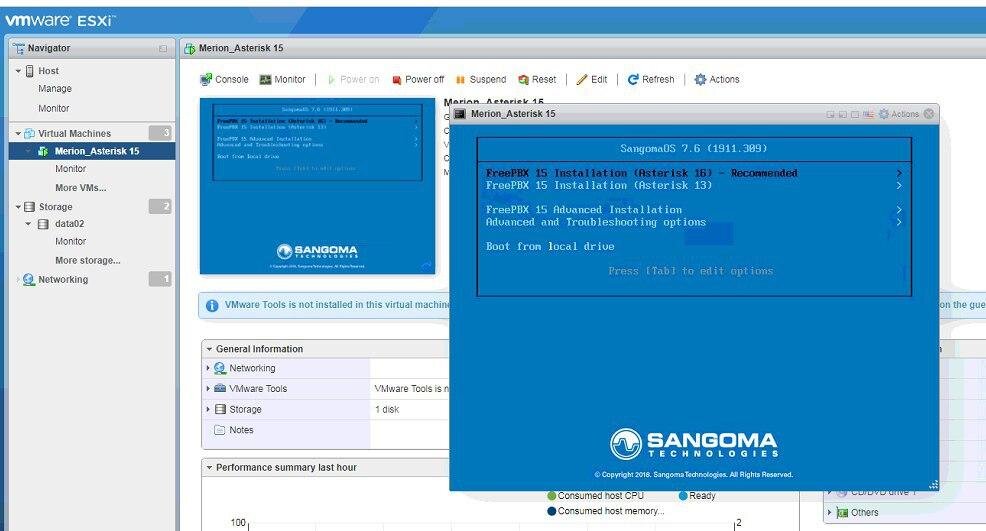Click the greyed Power on button
The height and width of the screenshot is (531, 986).
pos(353,79)
